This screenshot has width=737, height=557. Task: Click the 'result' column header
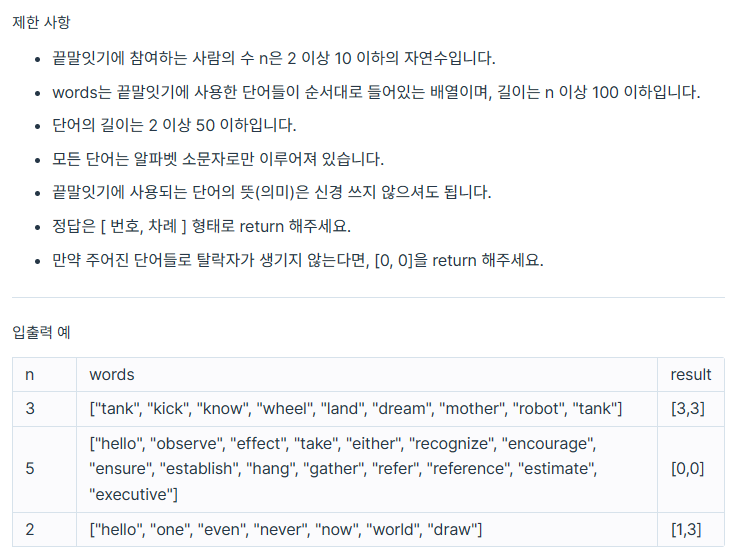tap(690, 375)
